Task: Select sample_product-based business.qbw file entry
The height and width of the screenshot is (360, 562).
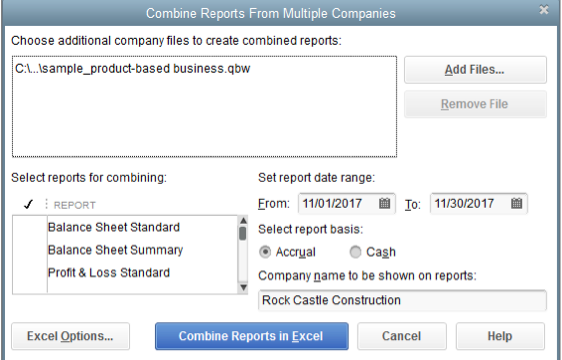Action: click(133, 68)
